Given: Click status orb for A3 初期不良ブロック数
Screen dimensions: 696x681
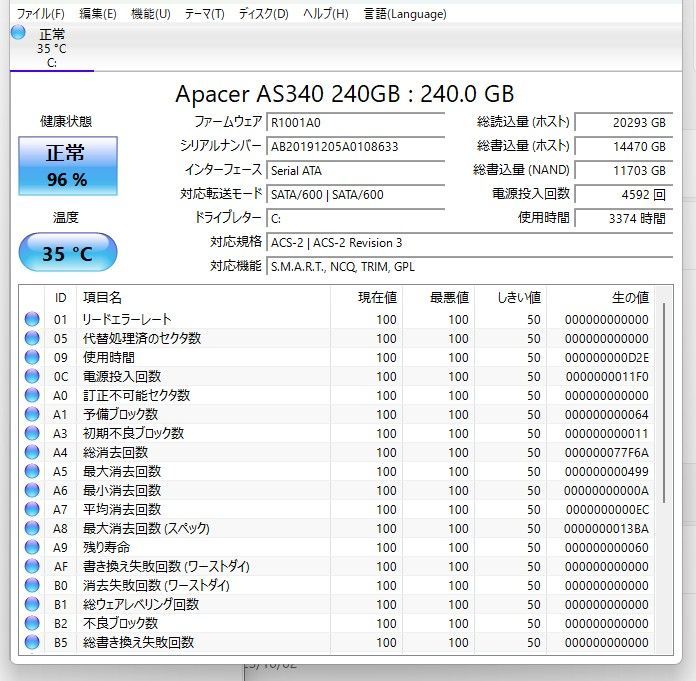Looking at the screenshot, I should coord(32,433).
